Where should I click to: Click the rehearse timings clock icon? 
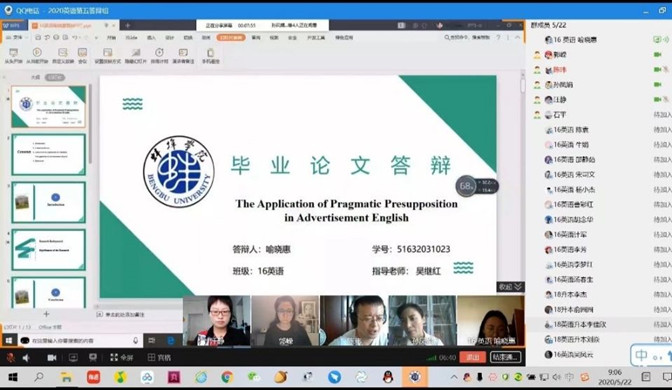click(x=159, y=55)
